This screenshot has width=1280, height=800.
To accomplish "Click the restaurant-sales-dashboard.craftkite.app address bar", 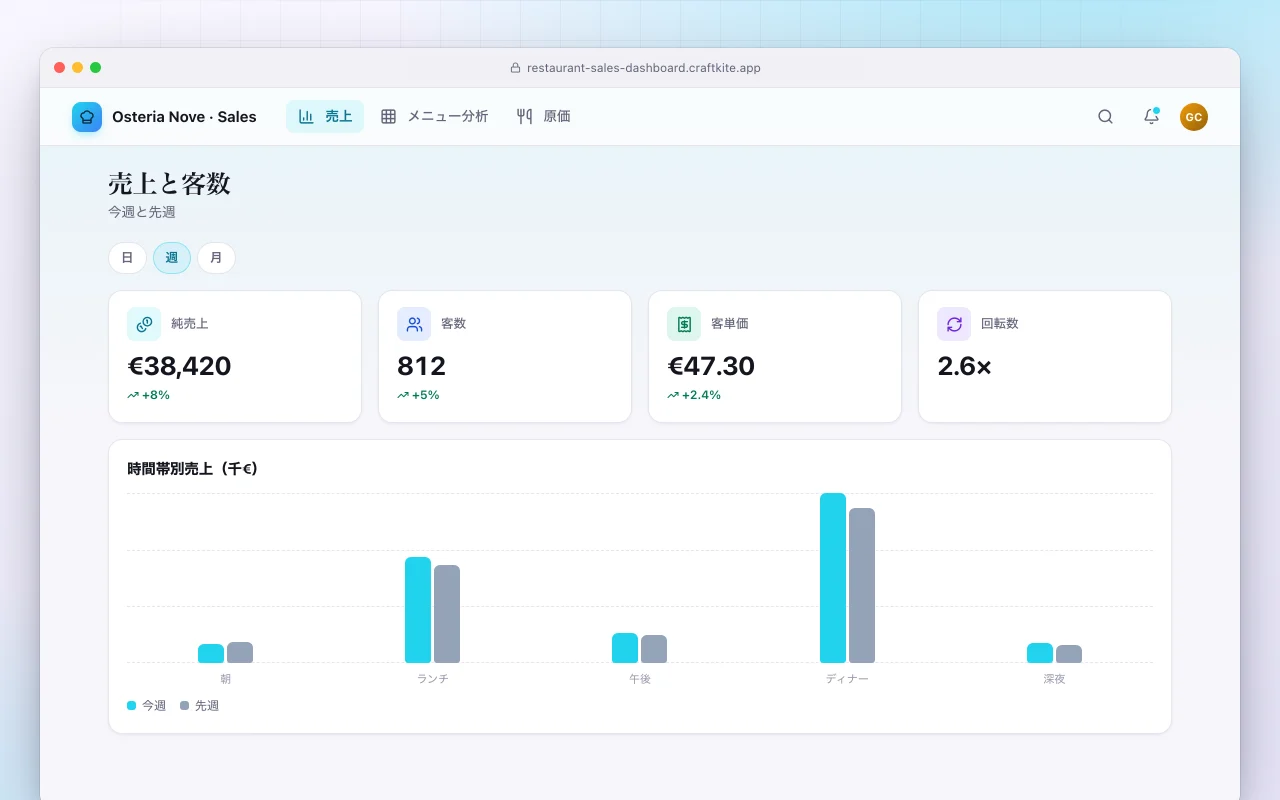I will pos(635,68).
